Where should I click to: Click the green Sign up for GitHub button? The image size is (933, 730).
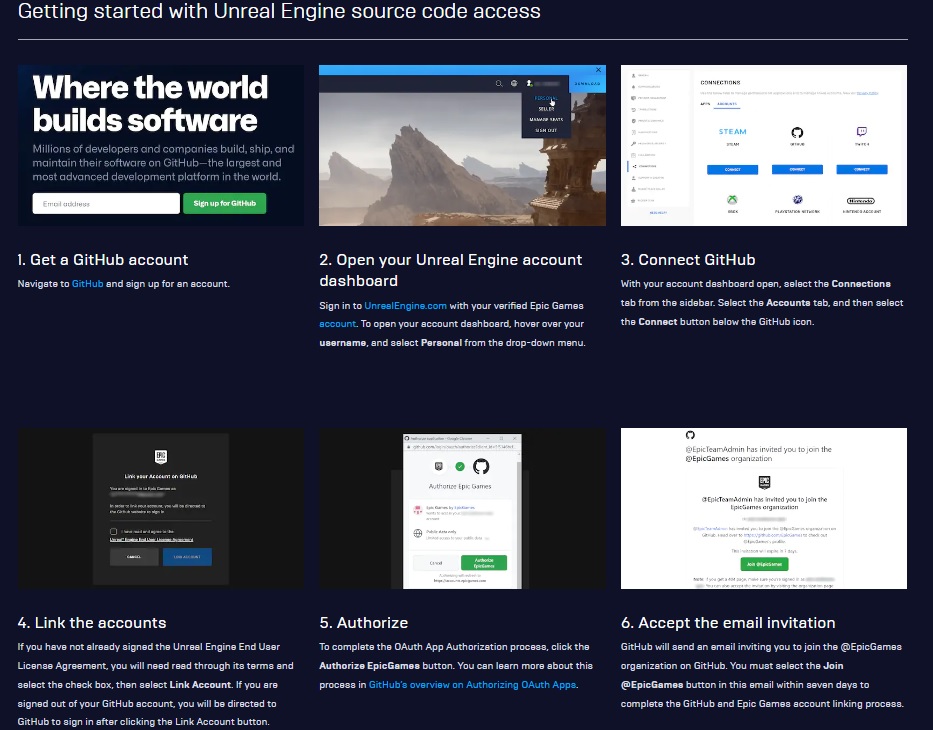click(224, 203)
